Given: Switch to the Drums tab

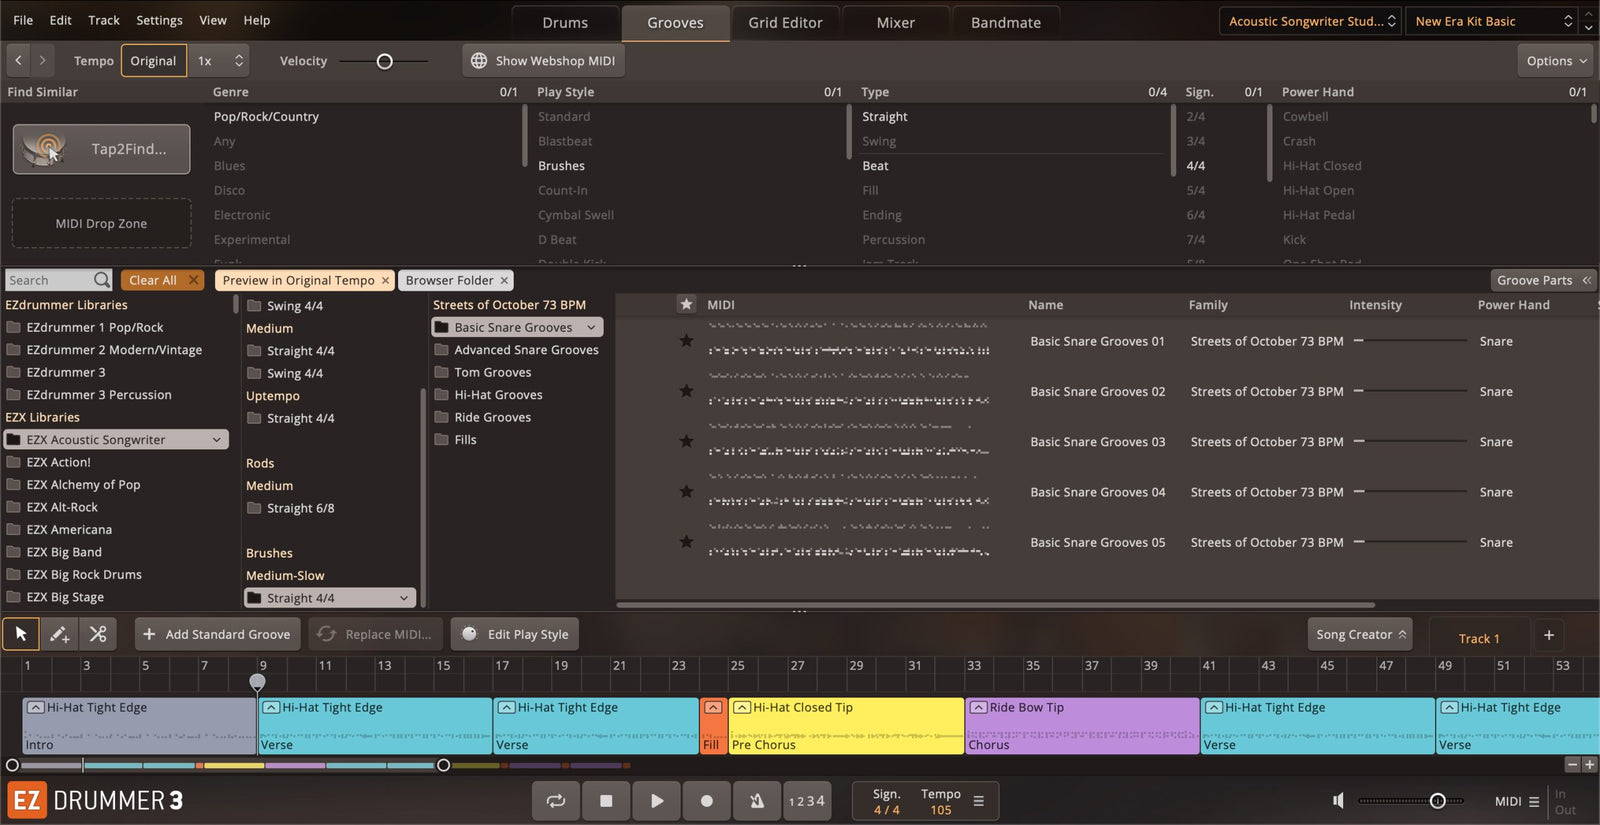Looking at the screenshot, I should [x=565, y=22].
